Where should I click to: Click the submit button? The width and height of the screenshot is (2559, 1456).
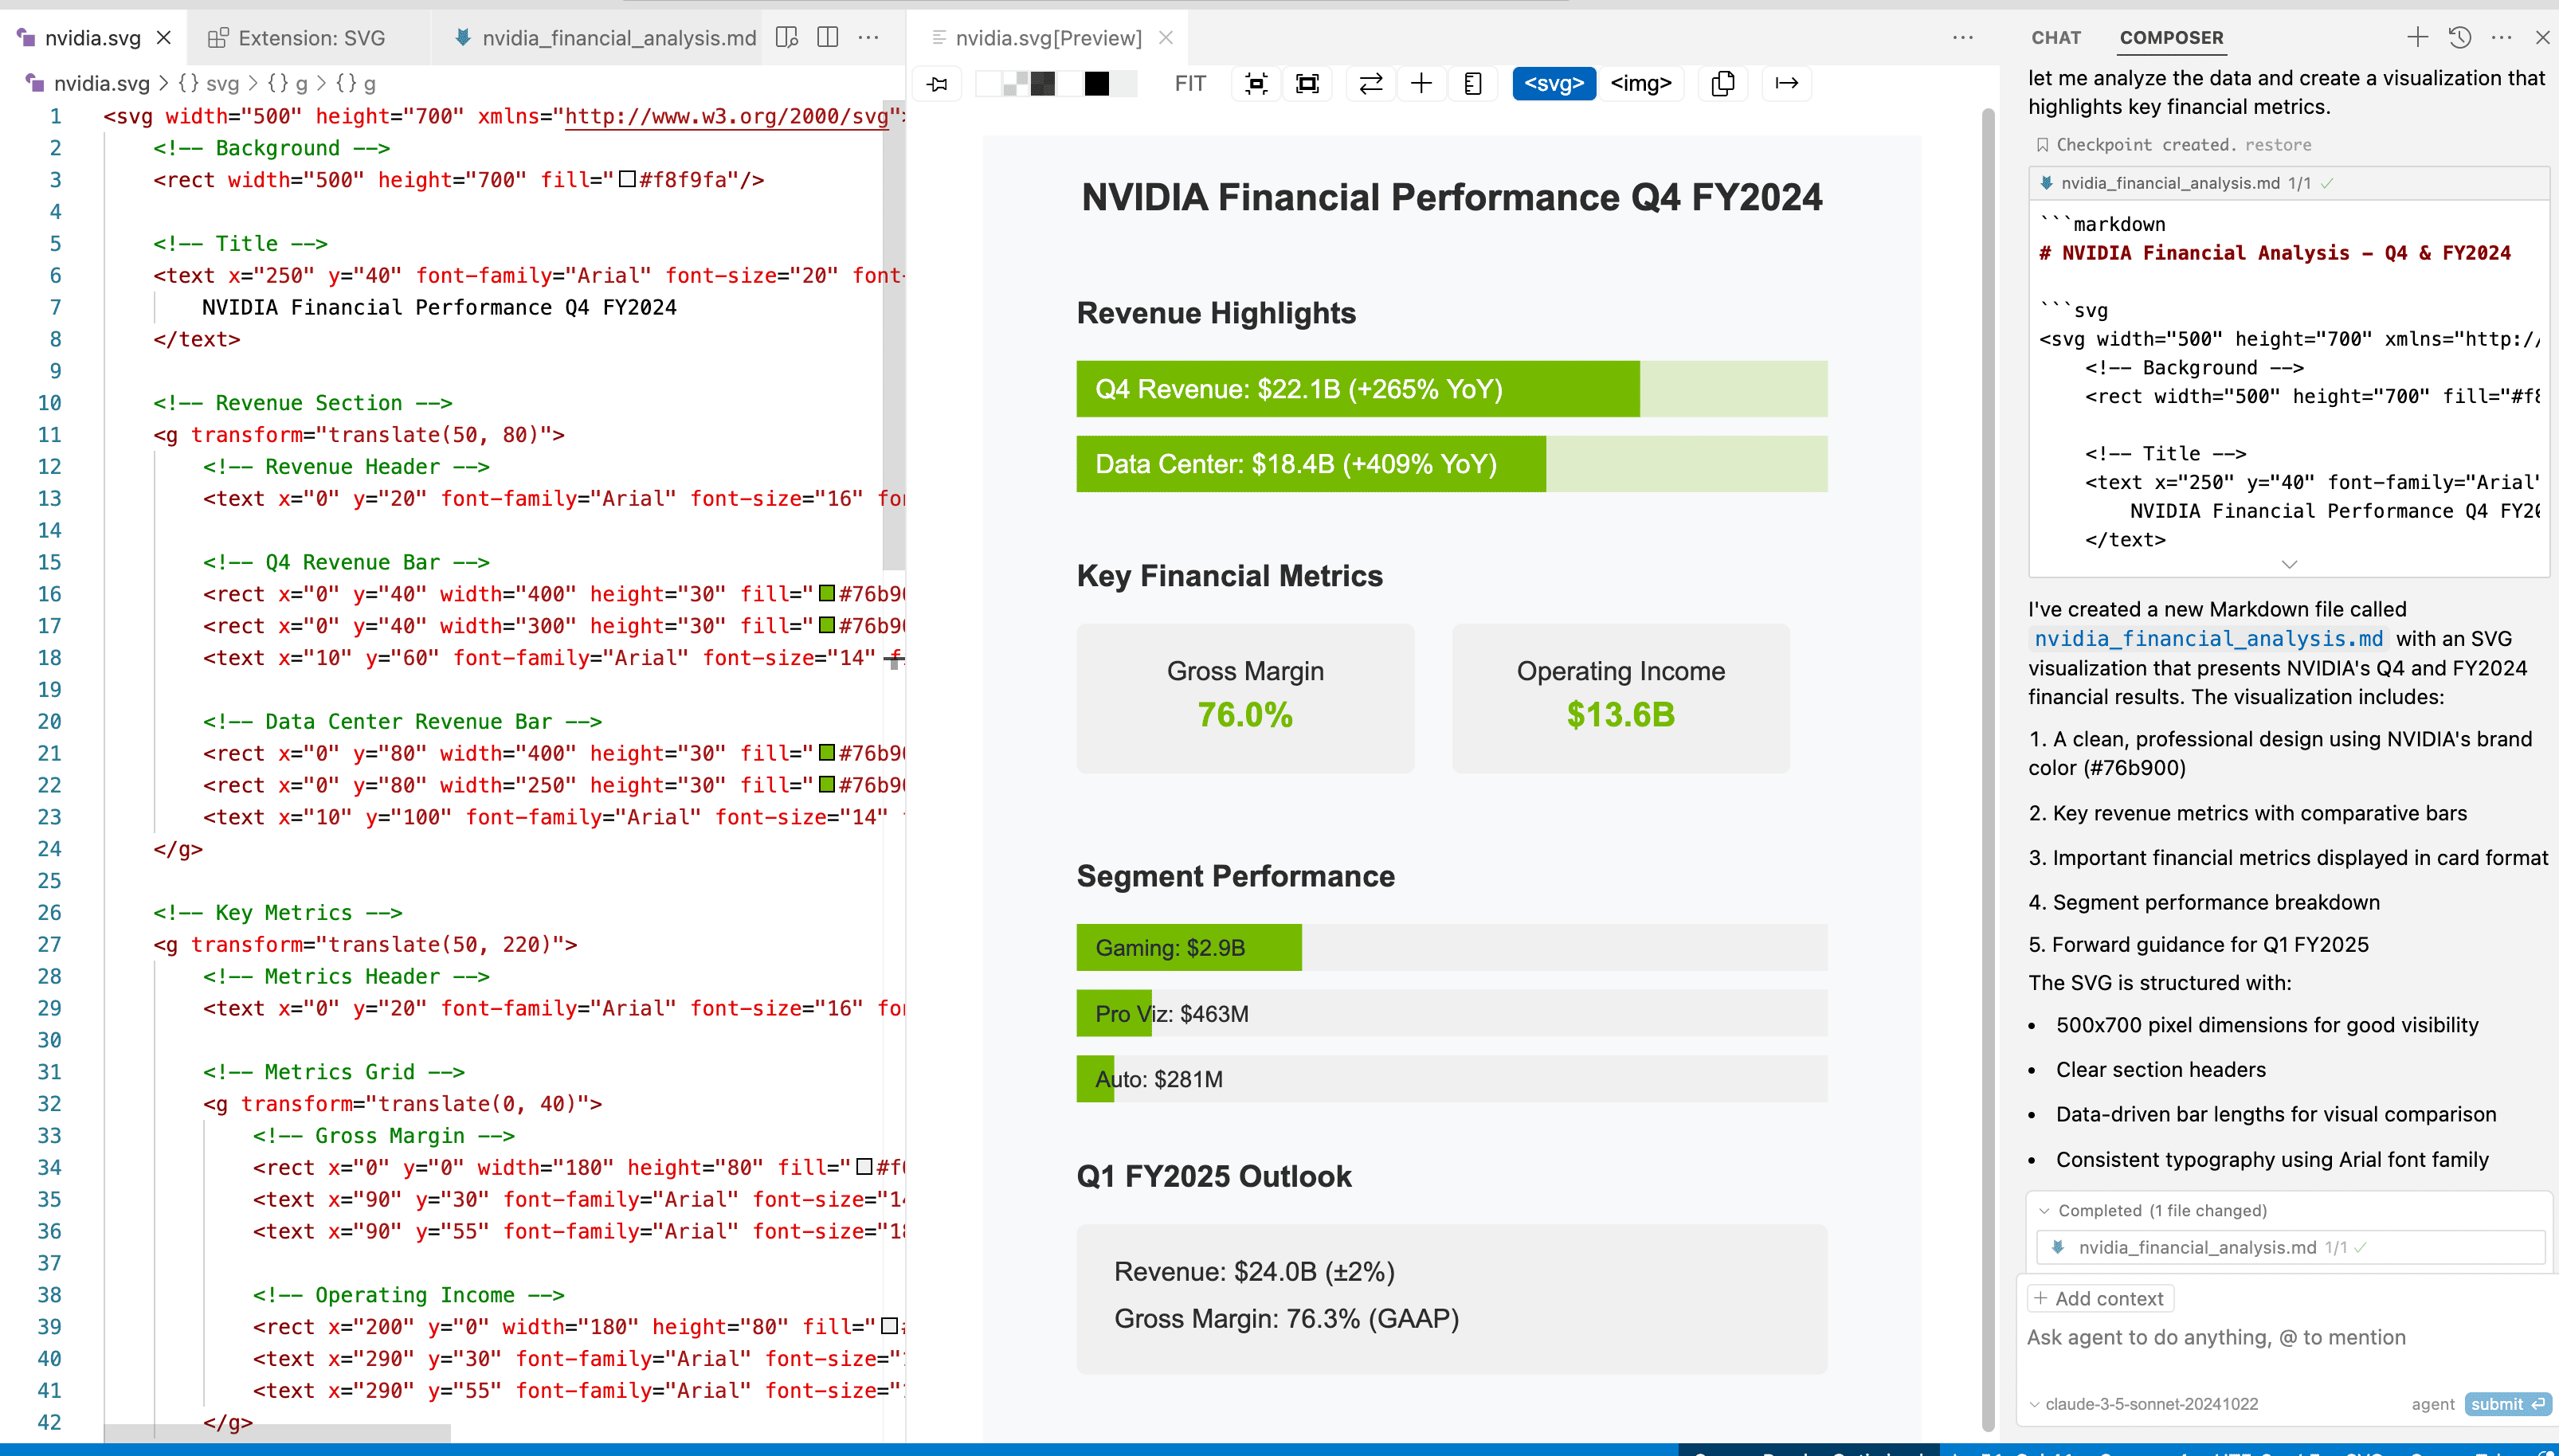point(2508,1405)
